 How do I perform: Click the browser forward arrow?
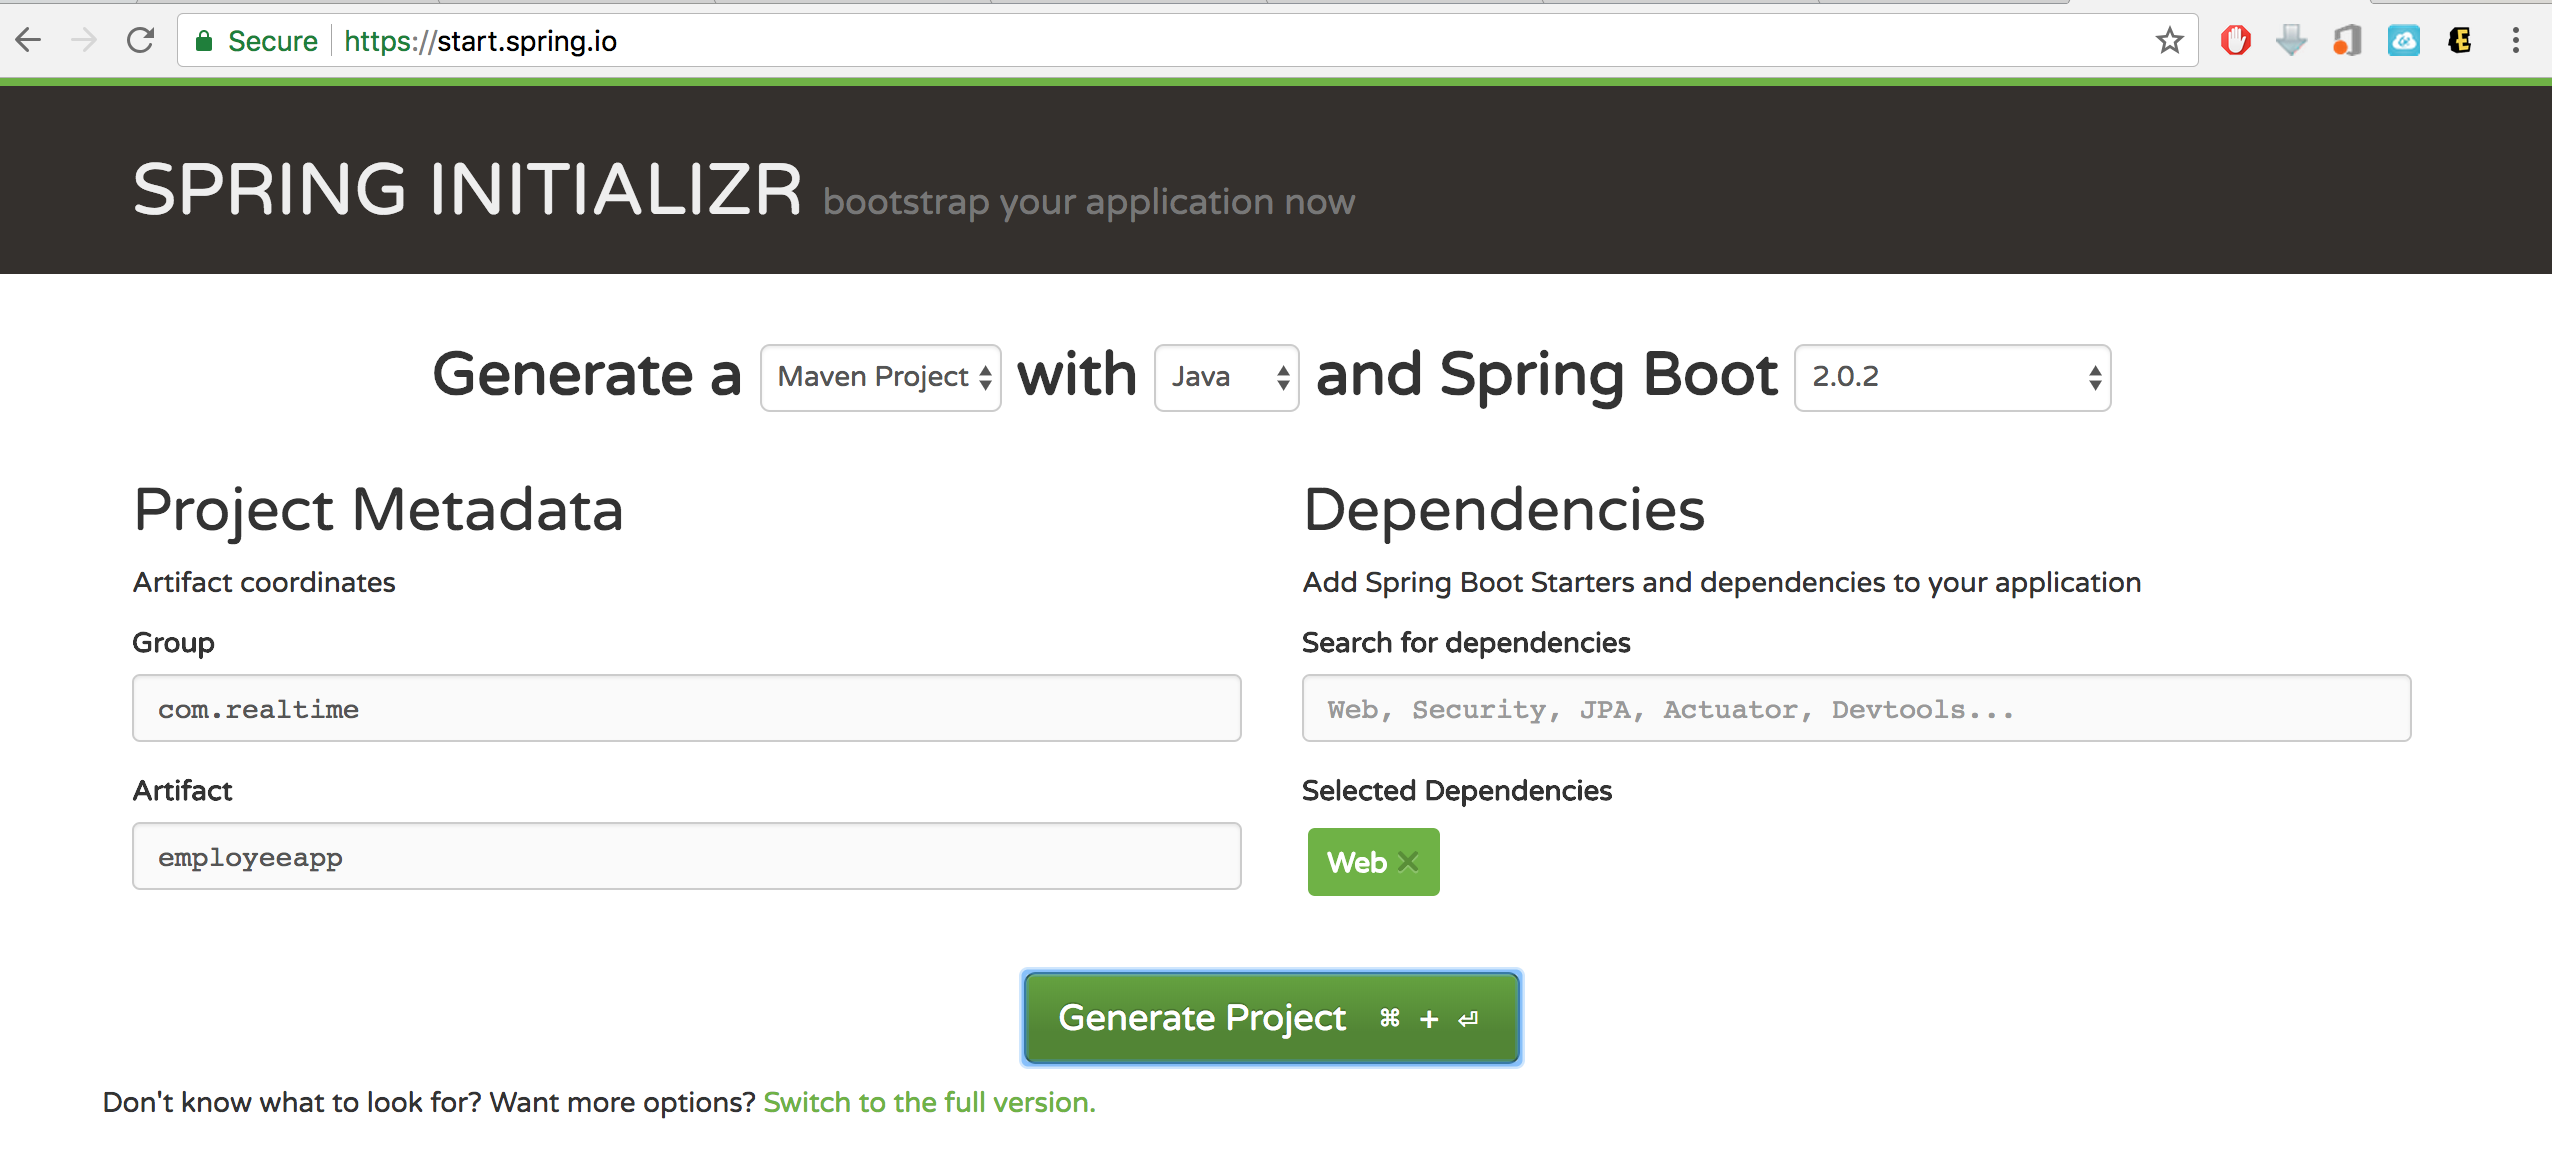coord(85,41)
